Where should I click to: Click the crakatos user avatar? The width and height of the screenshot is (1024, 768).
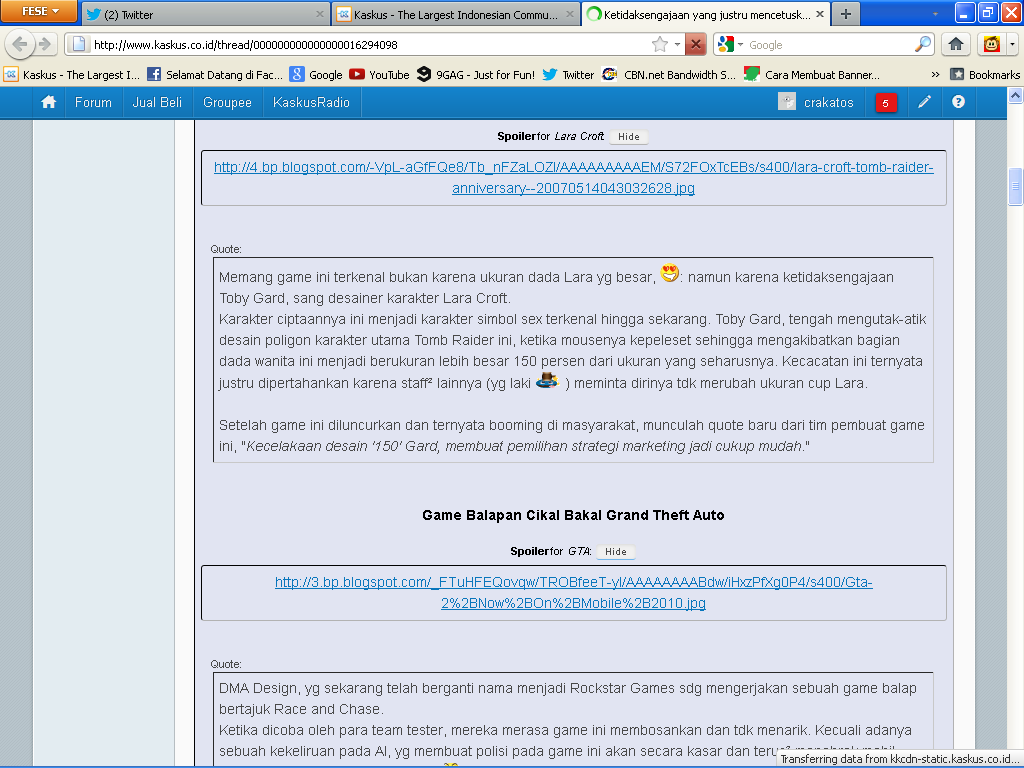(787, 101)
